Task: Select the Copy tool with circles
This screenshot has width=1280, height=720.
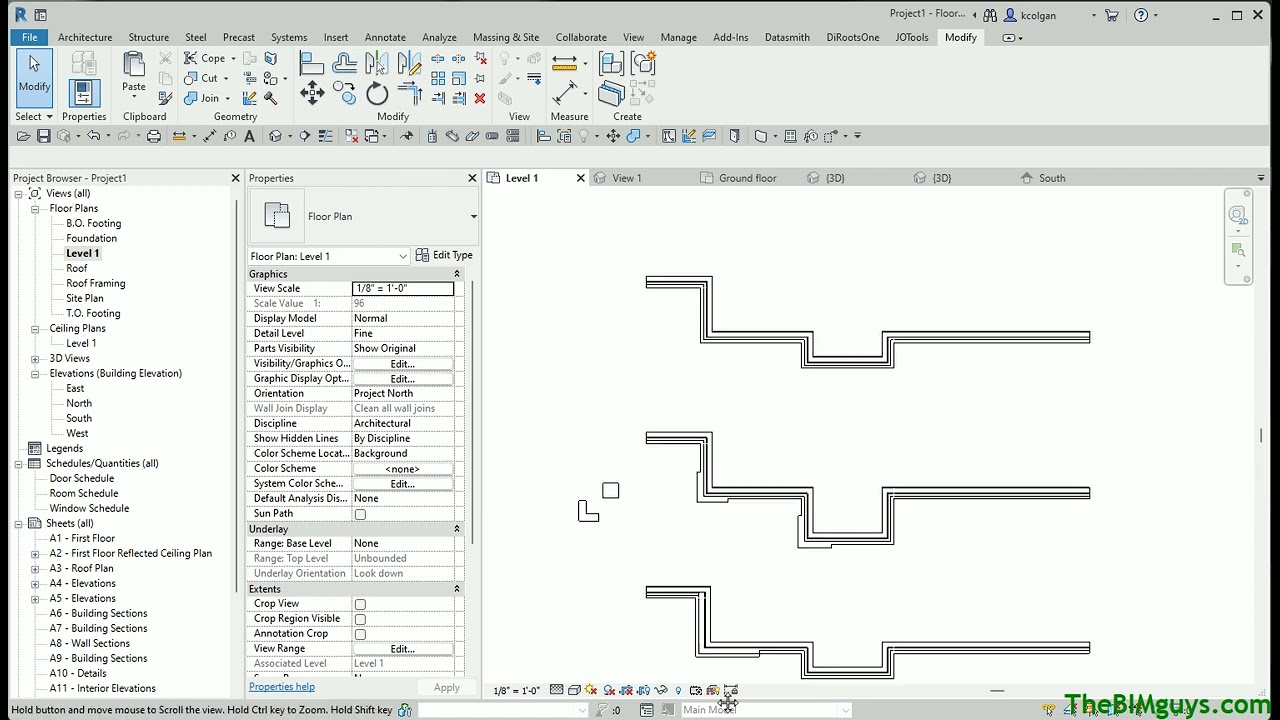Action: pos(345,94)
